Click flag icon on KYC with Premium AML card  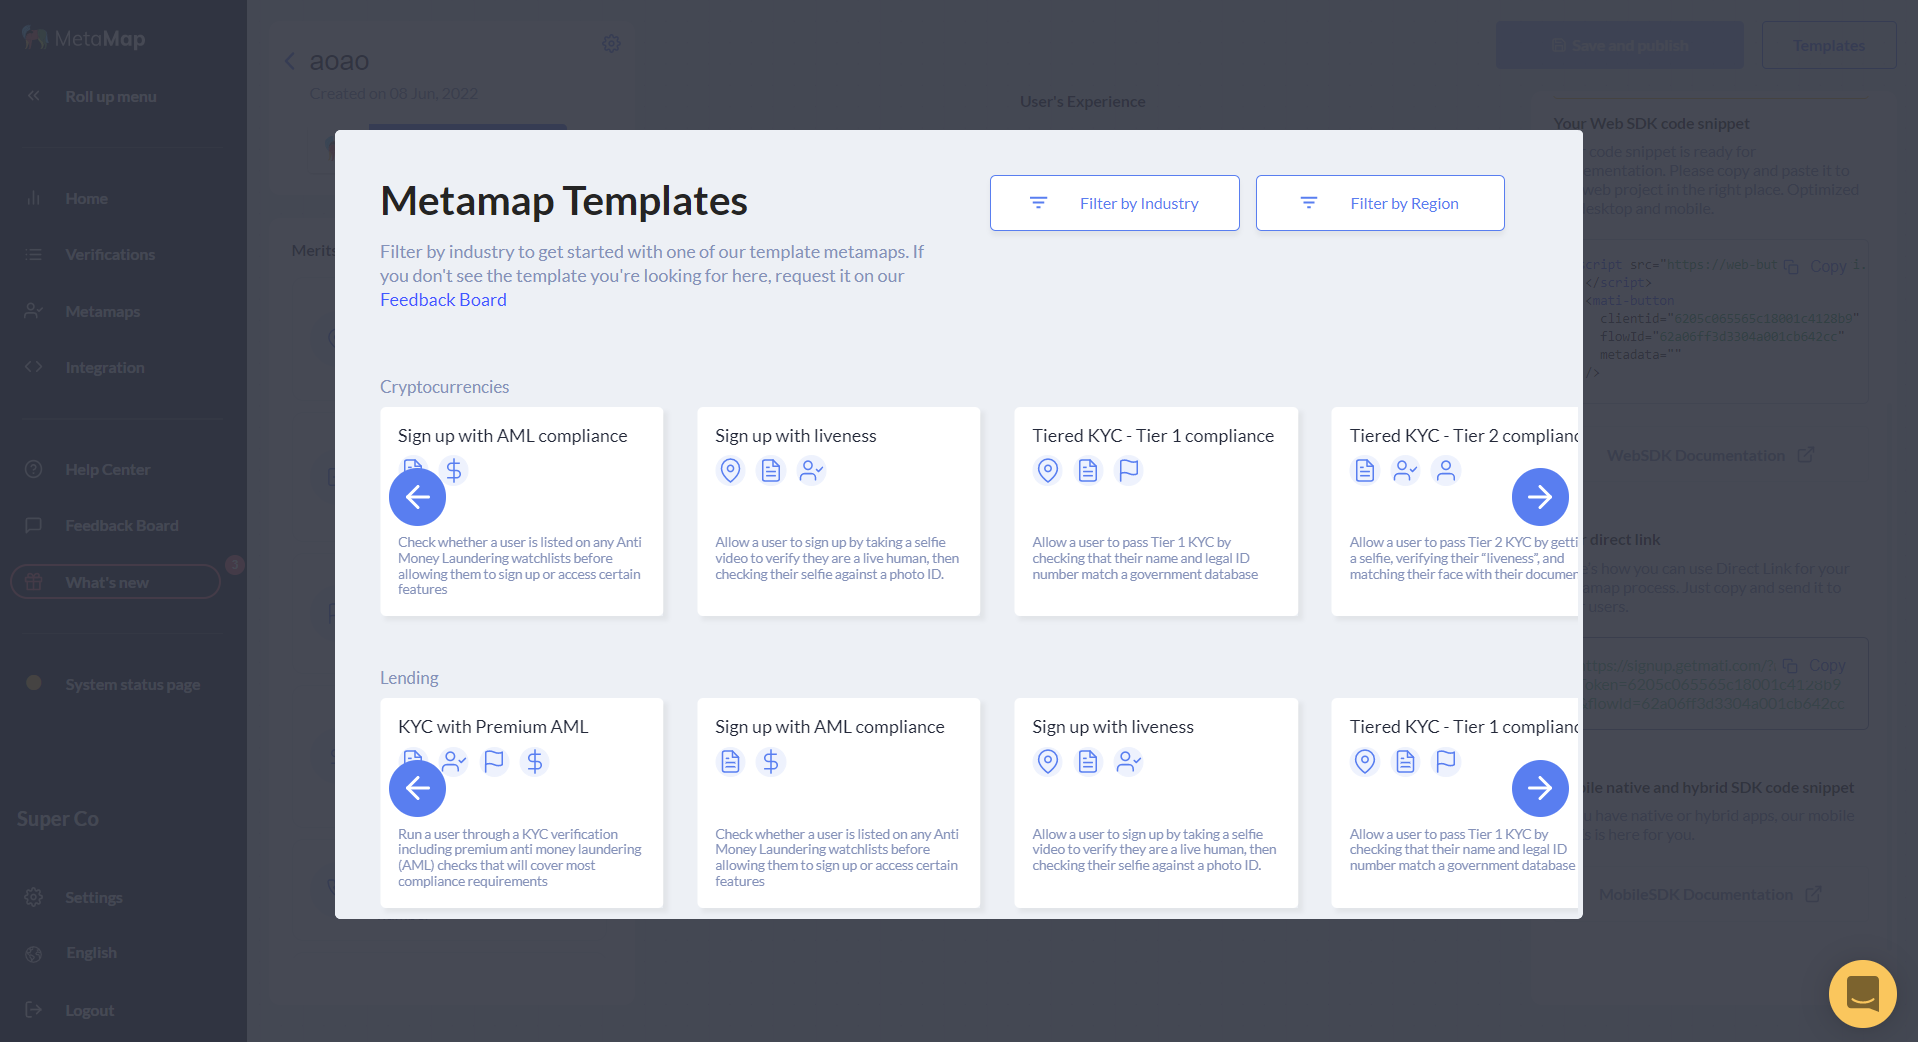(494, 762)
